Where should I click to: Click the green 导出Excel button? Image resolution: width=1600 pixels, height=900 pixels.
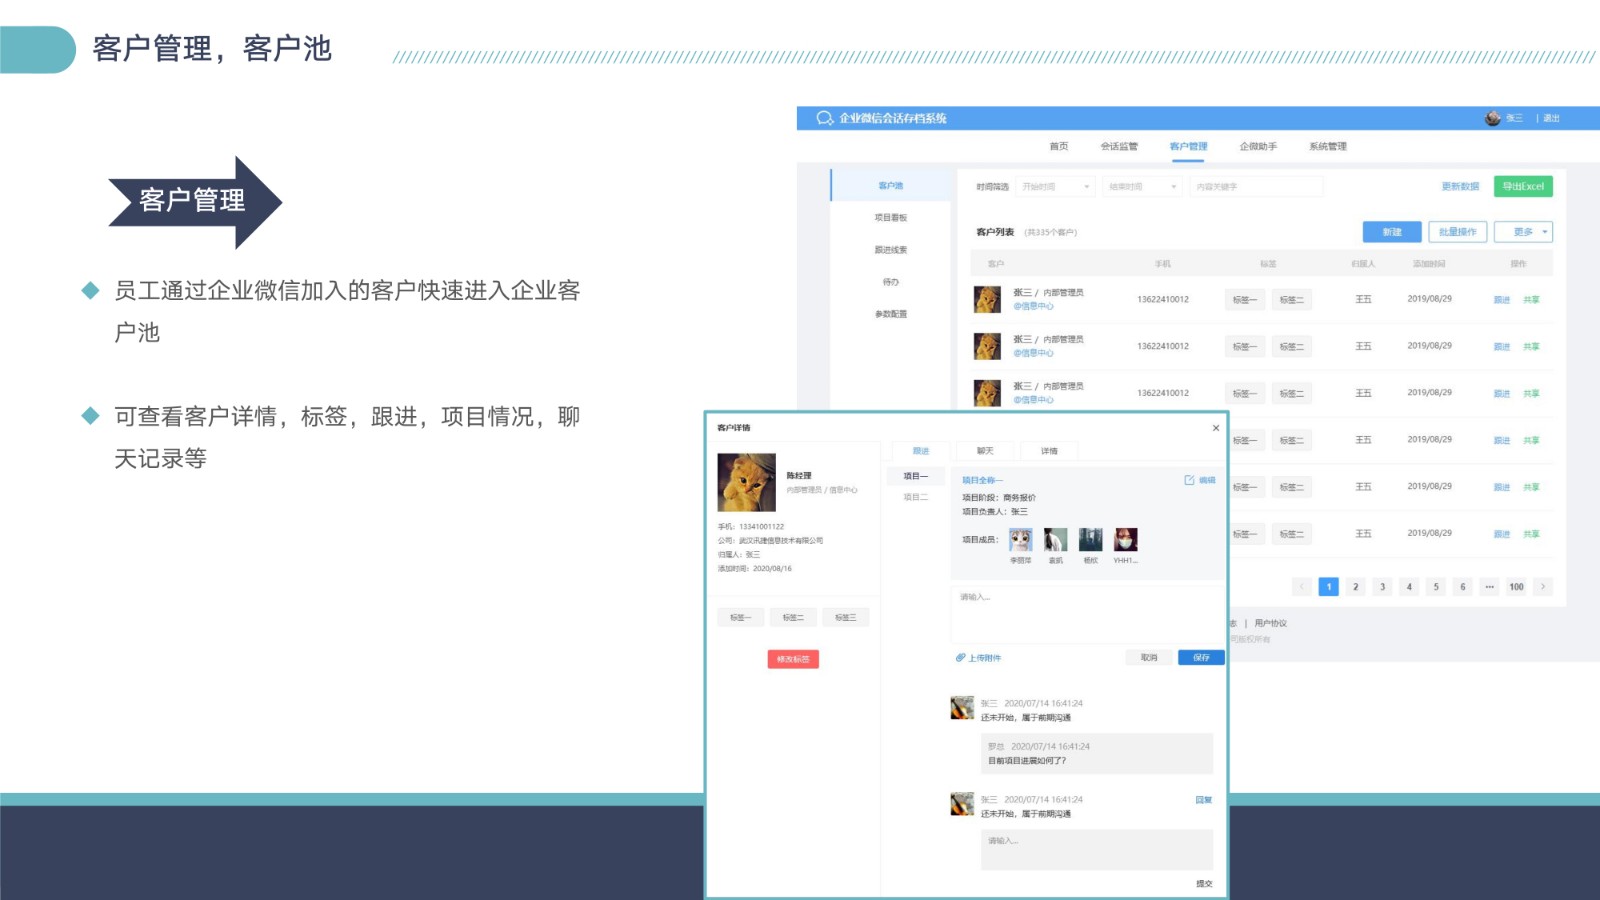click(1523, 187)
